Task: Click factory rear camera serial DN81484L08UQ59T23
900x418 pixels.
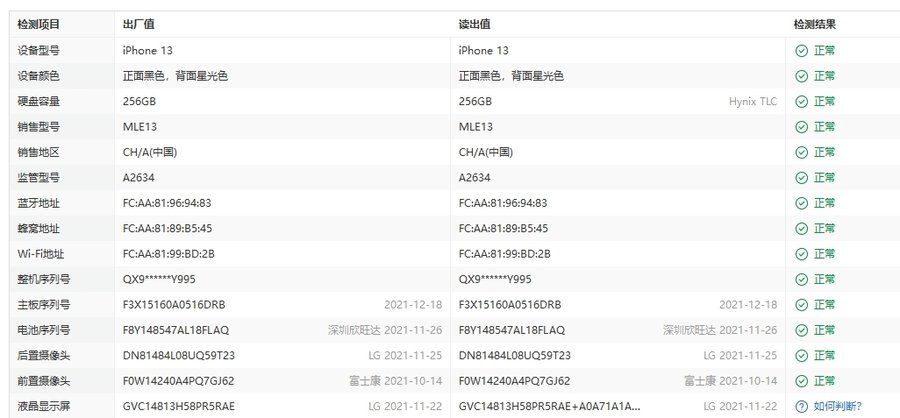Action: point(179,355)
